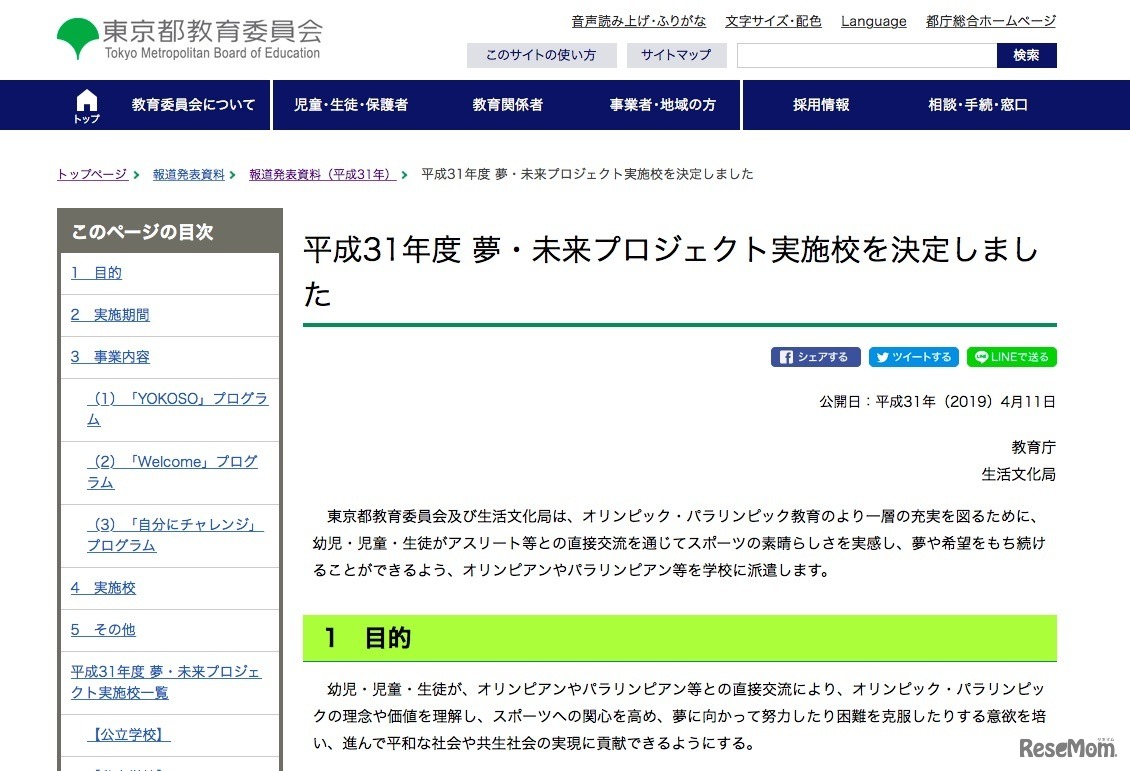
Task: Open the 4 実施校 sidebar link
Action: (x=104, y=588)
